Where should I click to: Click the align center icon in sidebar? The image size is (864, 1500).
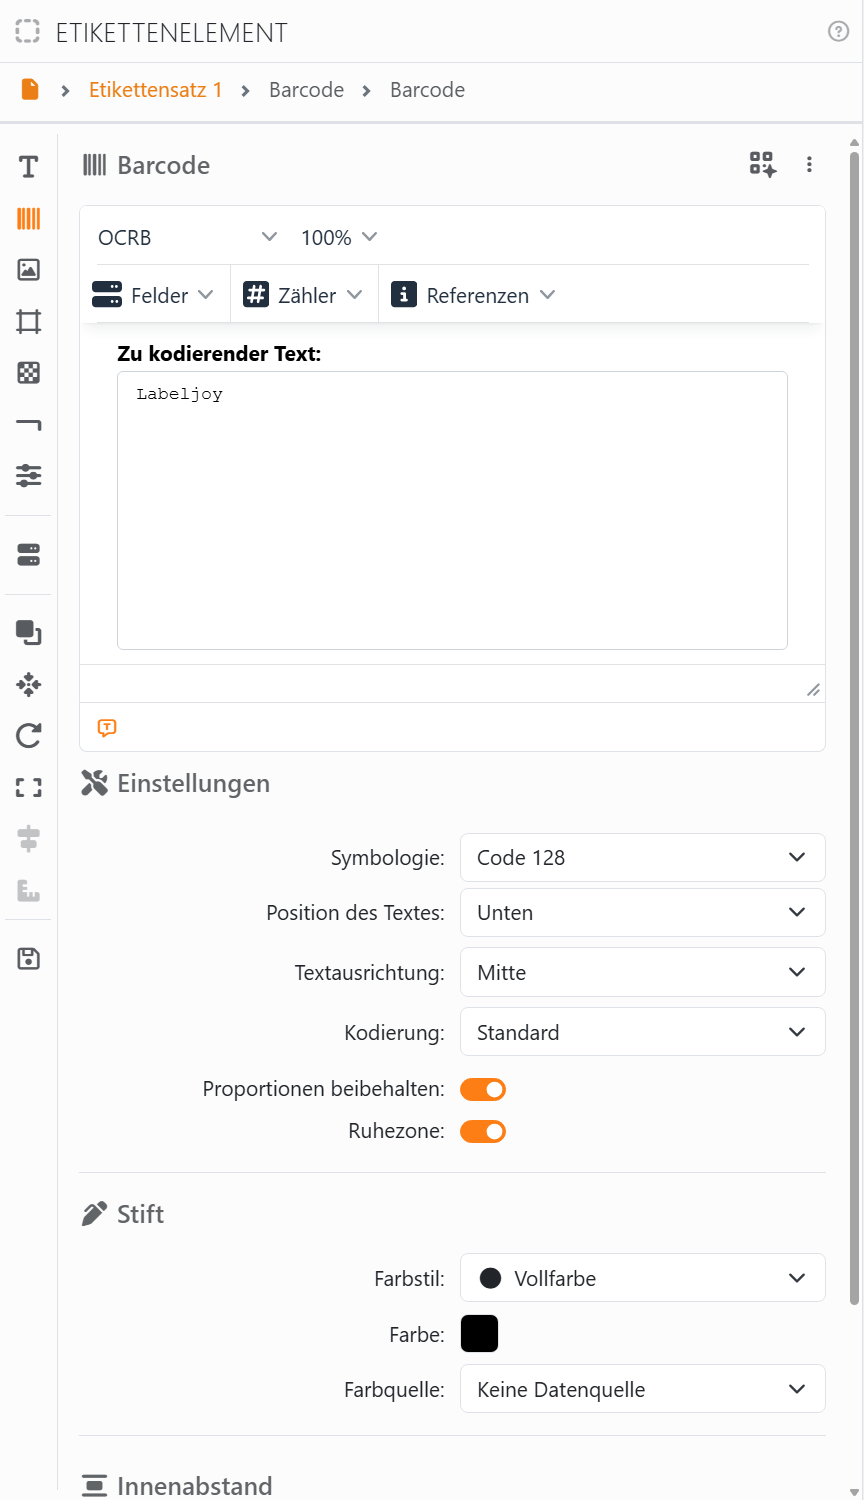[x=29, y=839]
